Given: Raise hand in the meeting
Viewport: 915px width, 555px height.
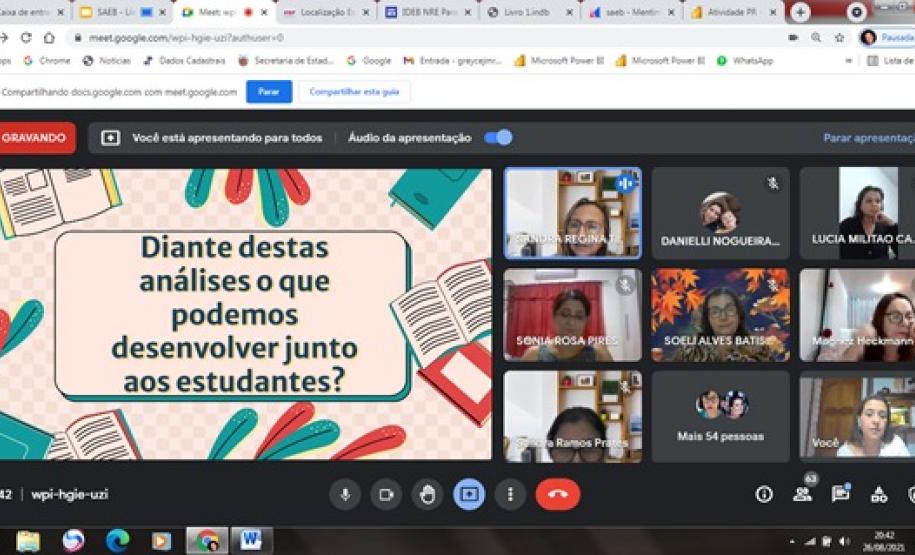Looking at the screenshot, I should (x=427, y=494).
